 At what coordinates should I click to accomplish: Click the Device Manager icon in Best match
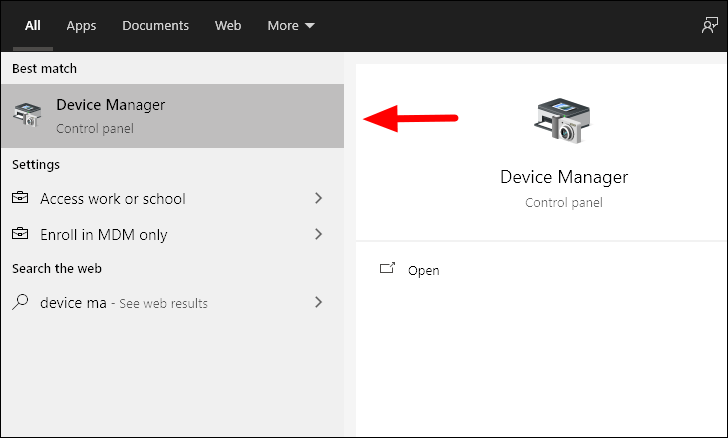(x=27, y=115)
